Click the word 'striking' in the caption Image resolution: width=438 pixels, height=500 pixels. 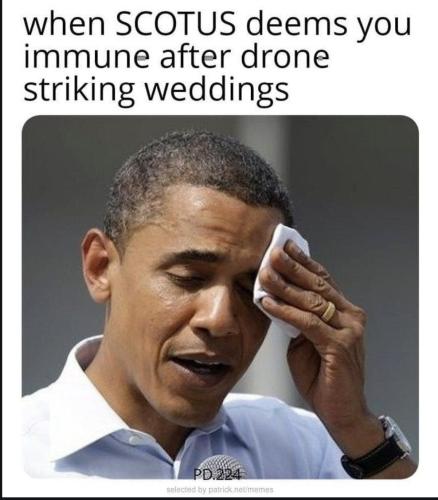79,89
